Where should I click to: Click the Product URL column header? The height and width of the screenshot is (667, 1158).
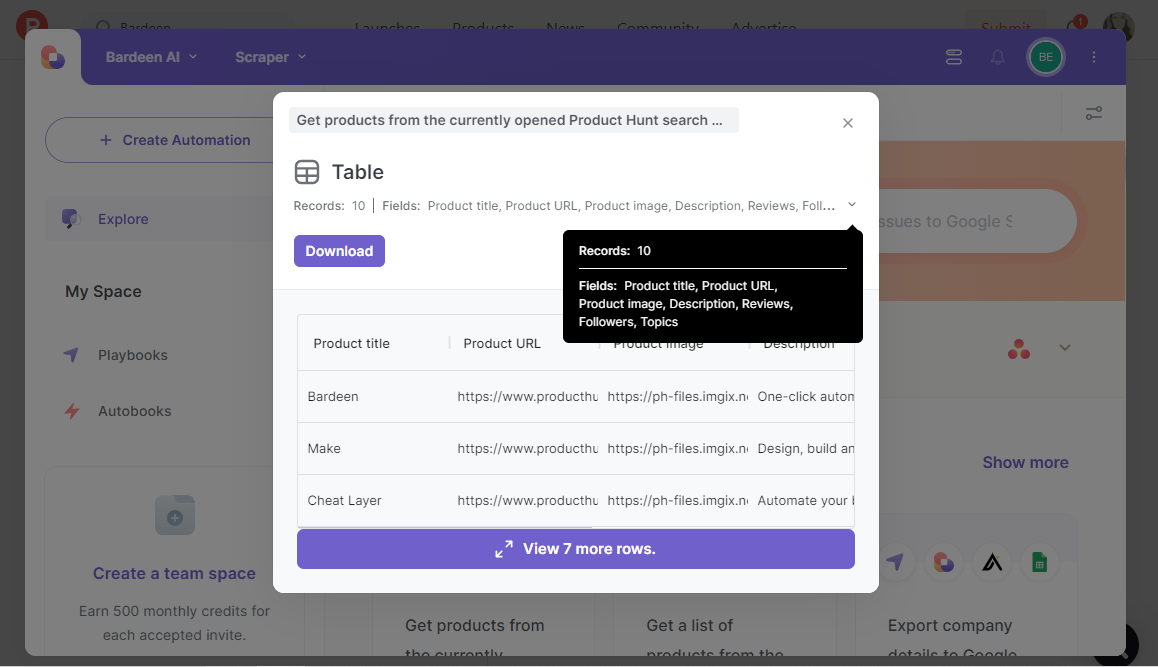tap(502, 343)
